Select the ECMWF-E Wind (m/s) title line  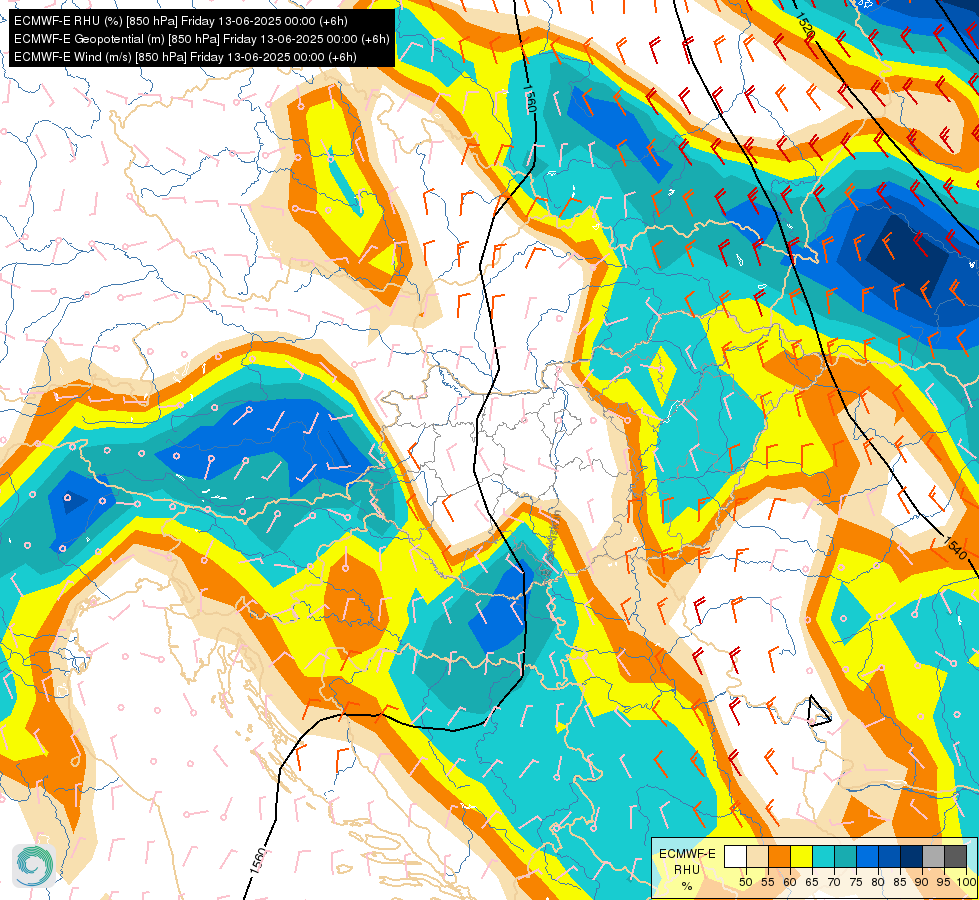tap(185, 57)
